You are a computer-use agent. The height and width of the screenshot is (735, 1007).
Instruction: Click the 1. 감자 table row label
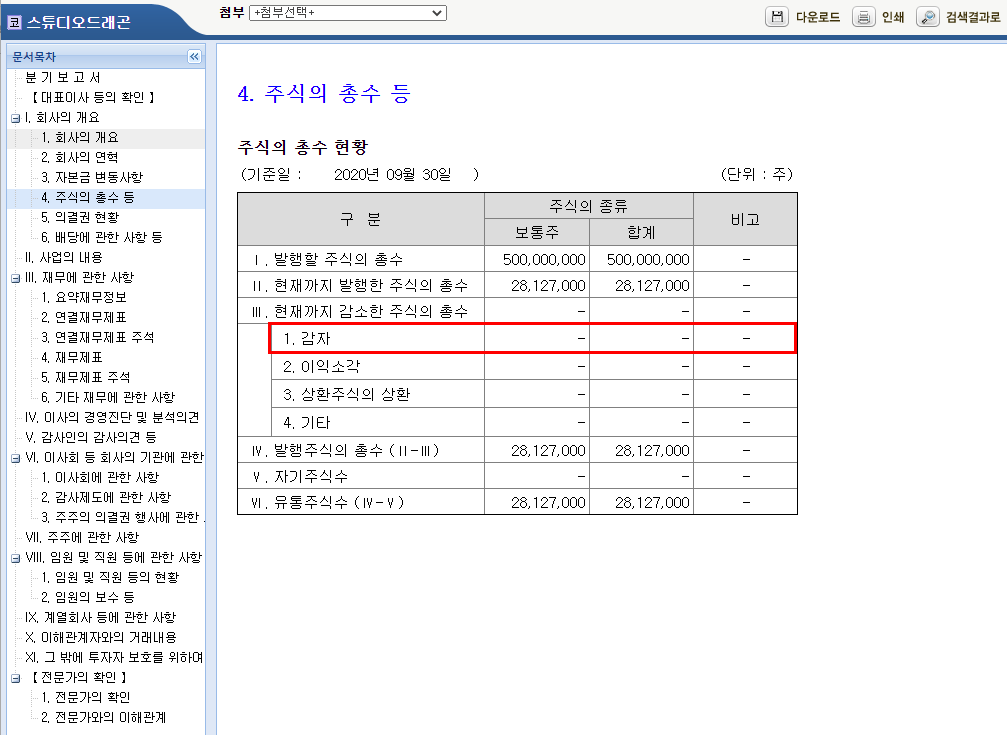coord(307,338)
